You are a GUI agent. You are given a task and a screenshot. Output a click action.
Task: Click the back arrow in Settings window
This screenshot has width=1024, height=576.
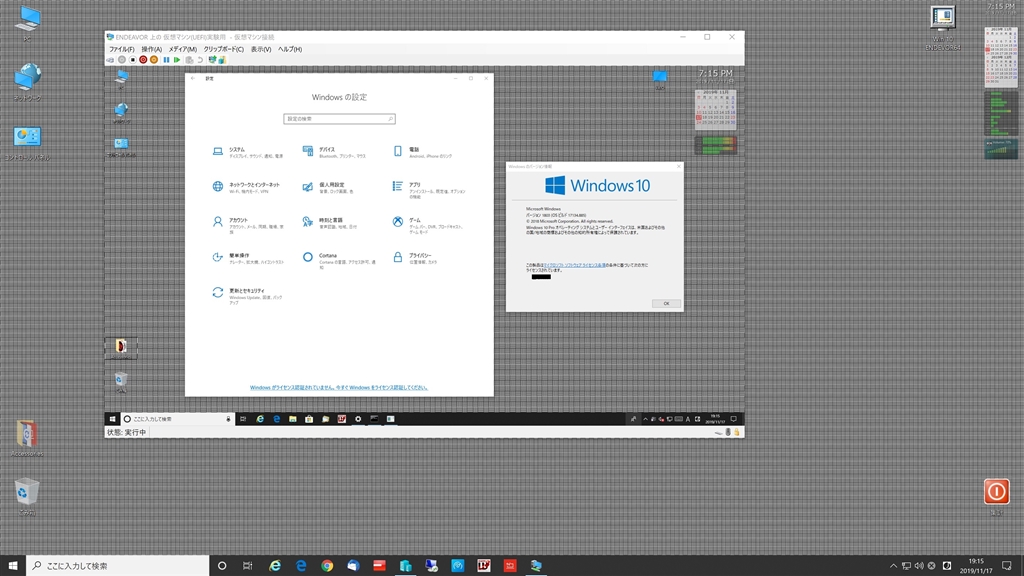[x=193, y=78]
